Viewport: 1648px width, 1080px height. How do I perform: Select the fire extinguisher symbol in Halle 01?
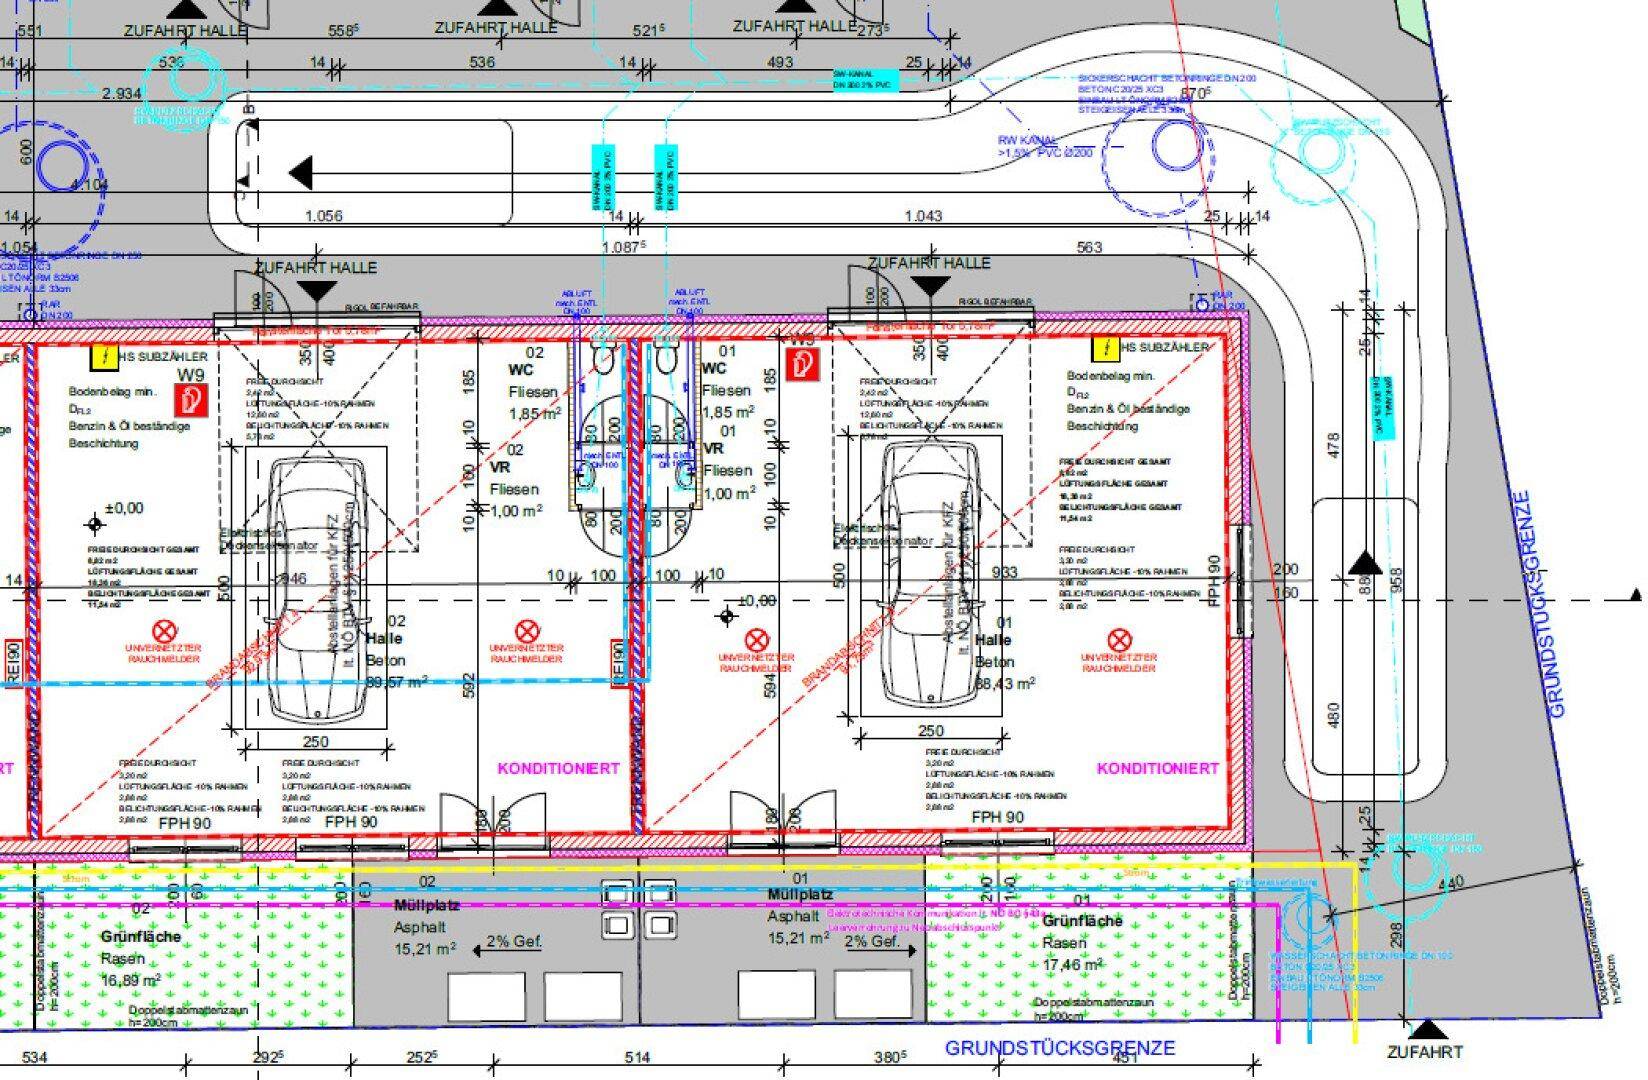click(x=801, y=365)
